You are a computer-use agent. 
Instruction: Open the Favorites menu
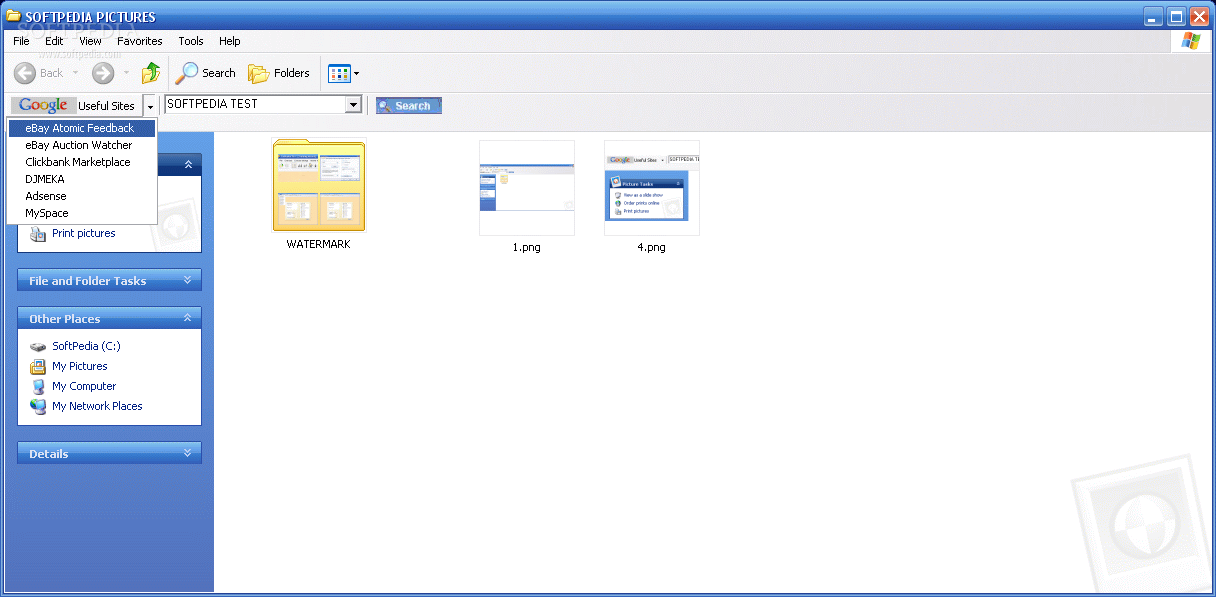coord(140,41)
